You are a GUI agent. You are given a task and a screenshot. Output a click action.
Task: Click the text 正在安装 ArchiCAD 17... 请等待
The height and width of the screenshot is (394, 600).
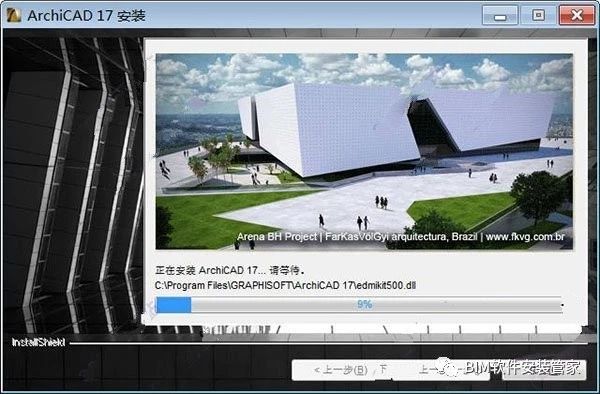(x=230, y=270)
